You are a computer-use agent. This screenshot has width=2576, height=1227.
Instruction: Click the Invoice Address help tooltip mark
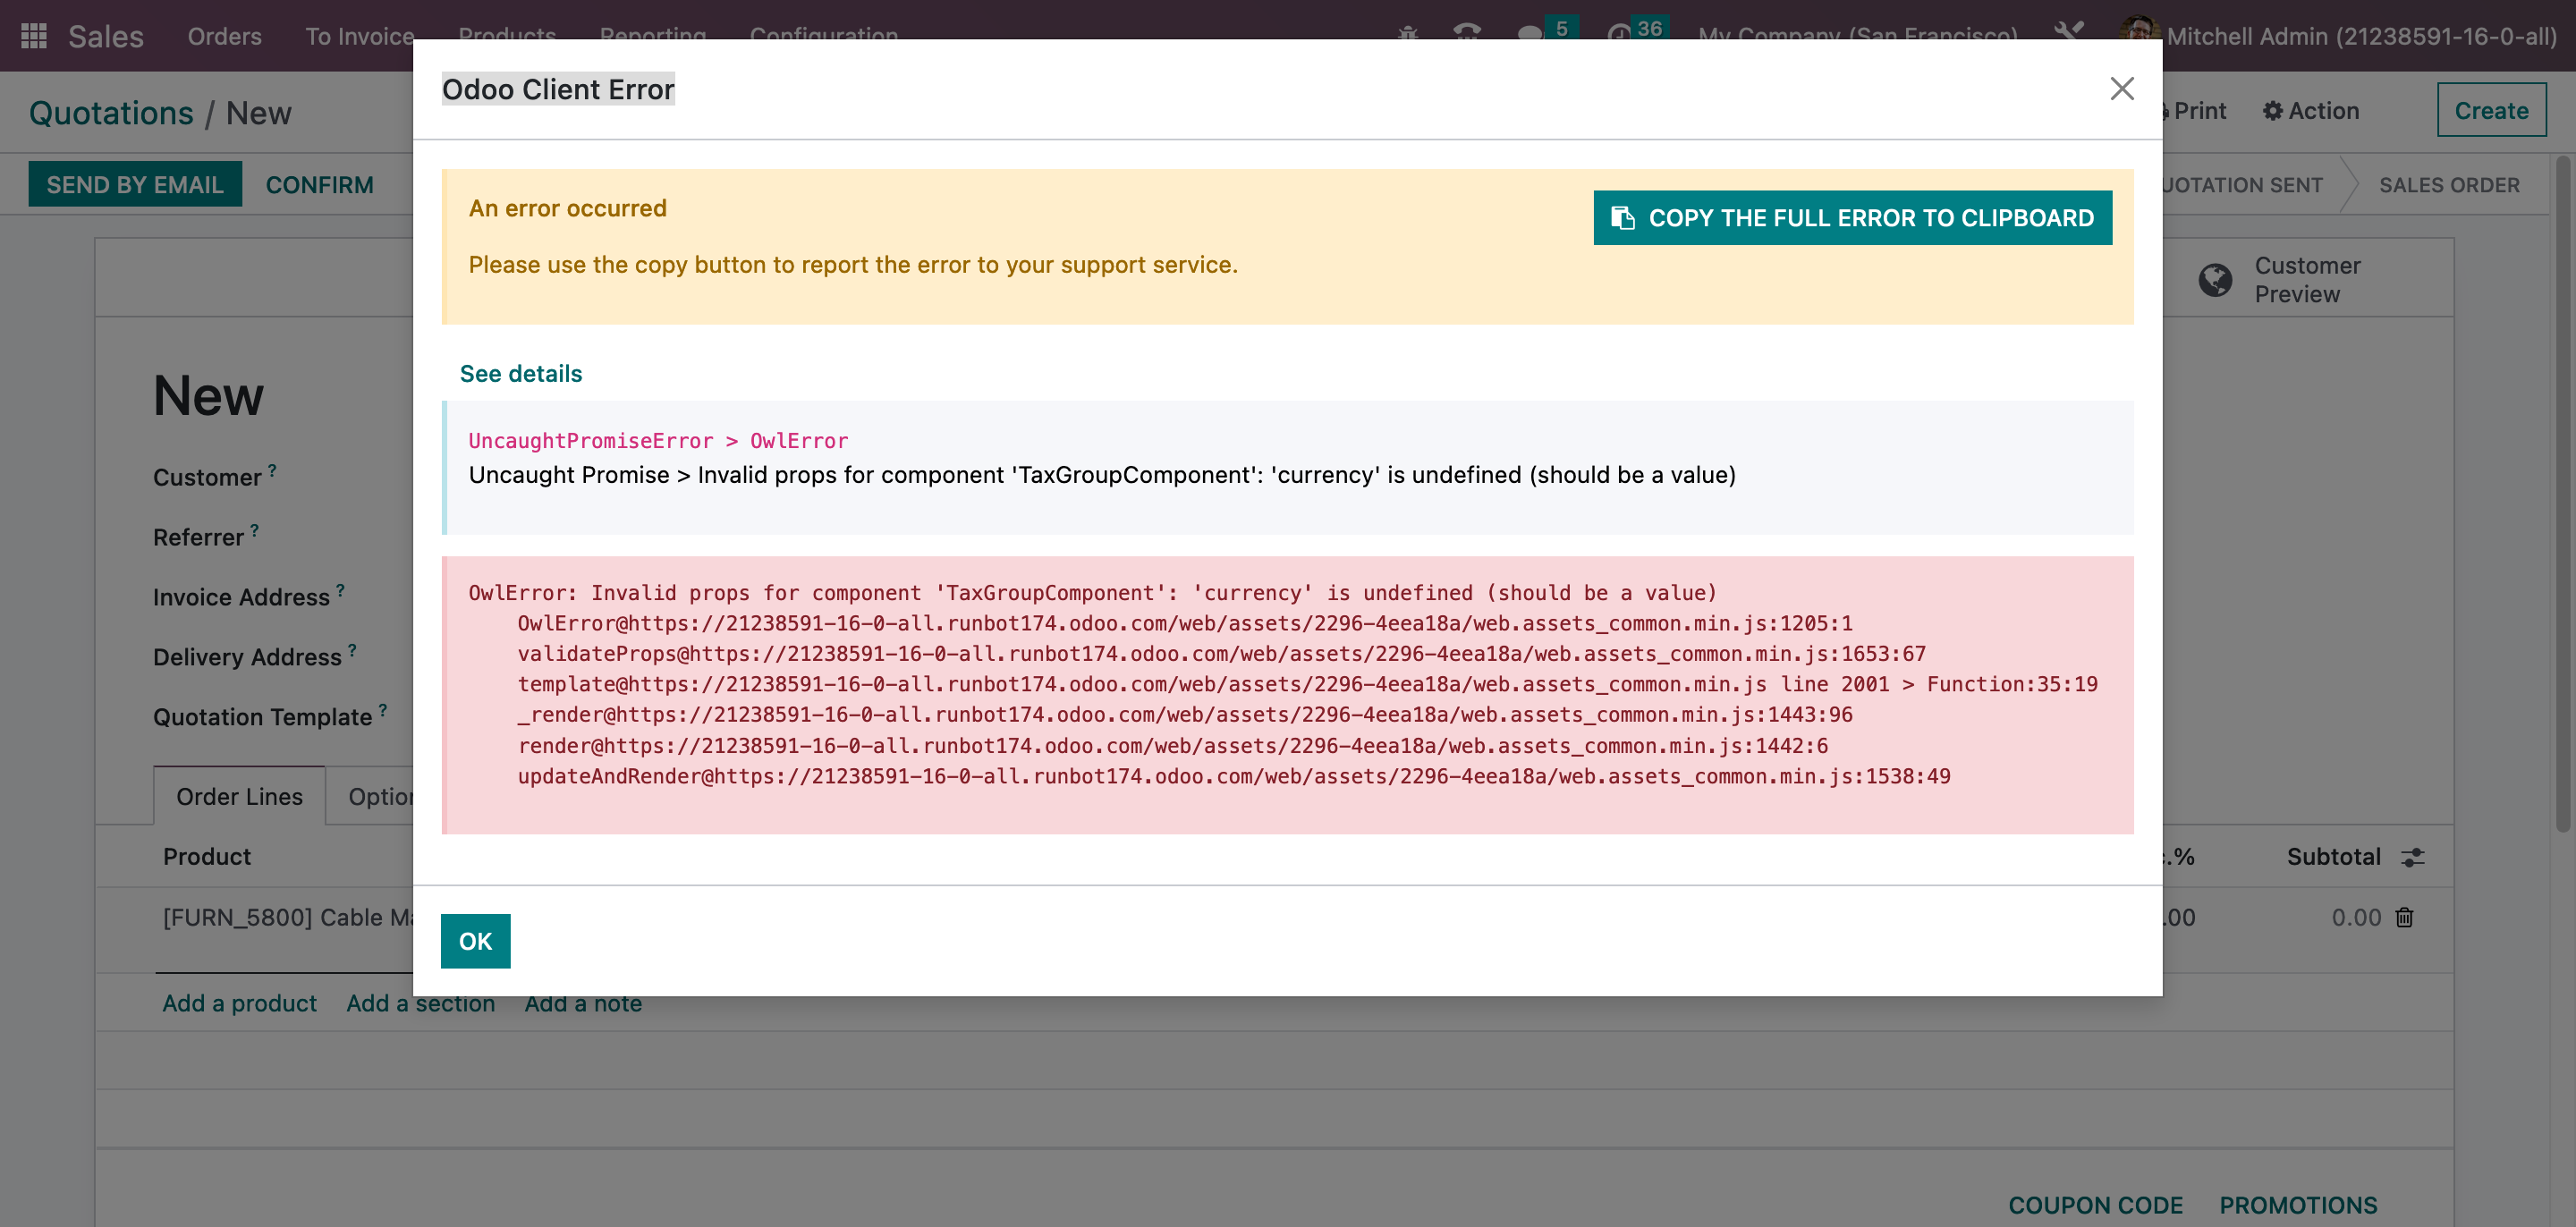tap(340, 590)
